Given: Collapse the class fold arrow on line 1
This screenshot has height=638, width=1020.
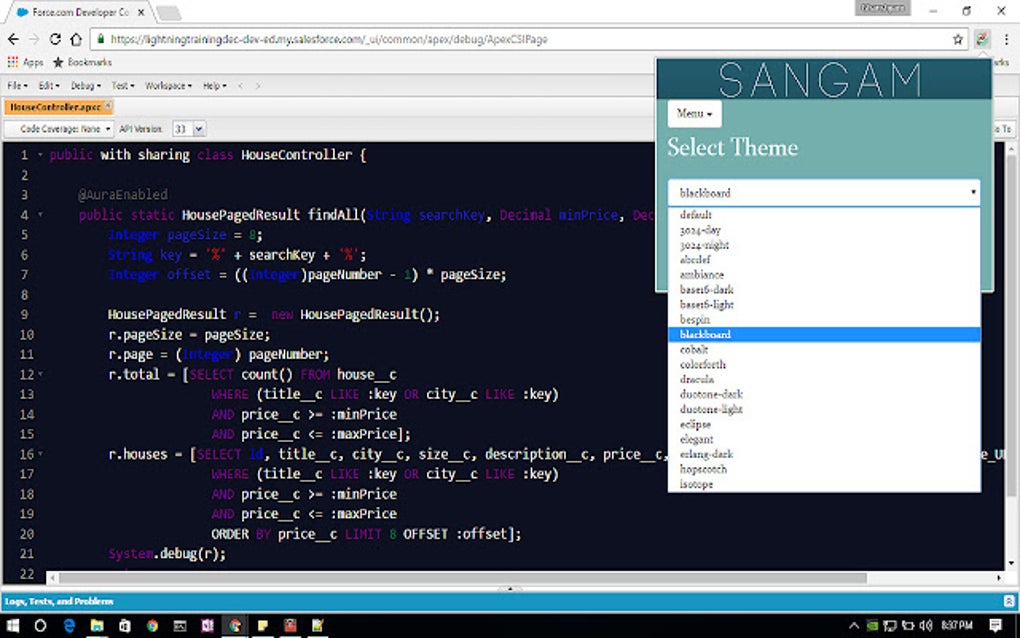Looking at the screenshot, I should 40,155.
